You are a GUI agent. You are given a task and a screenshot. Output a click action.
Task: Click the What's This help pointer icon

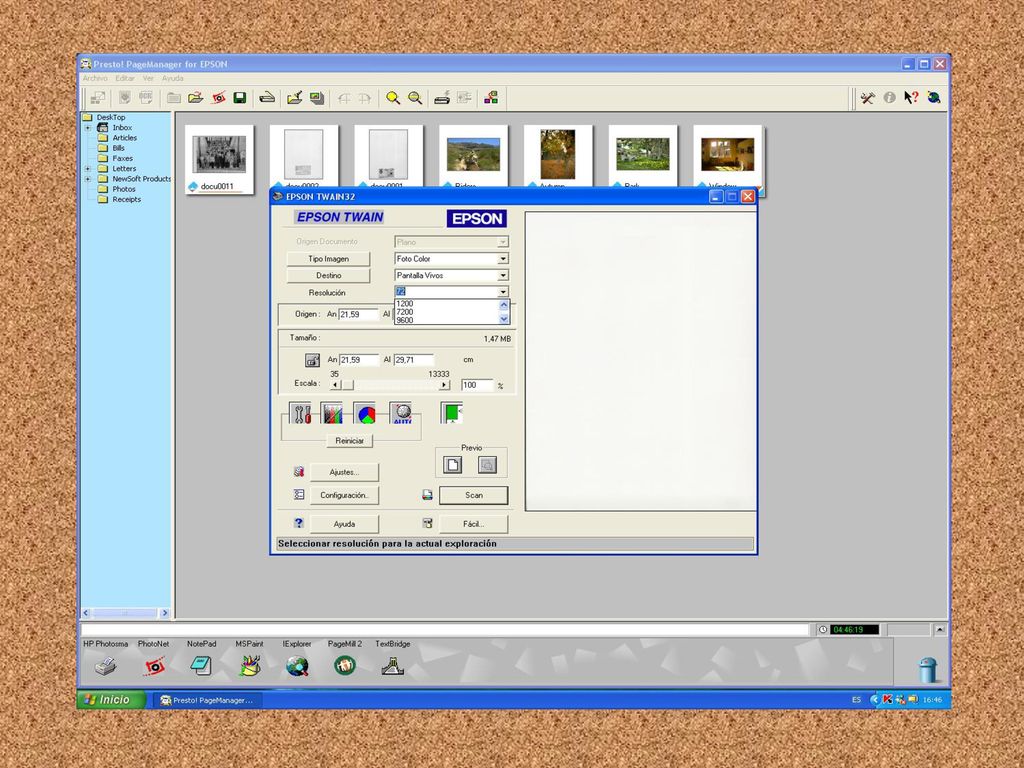[x=911, y=98]
